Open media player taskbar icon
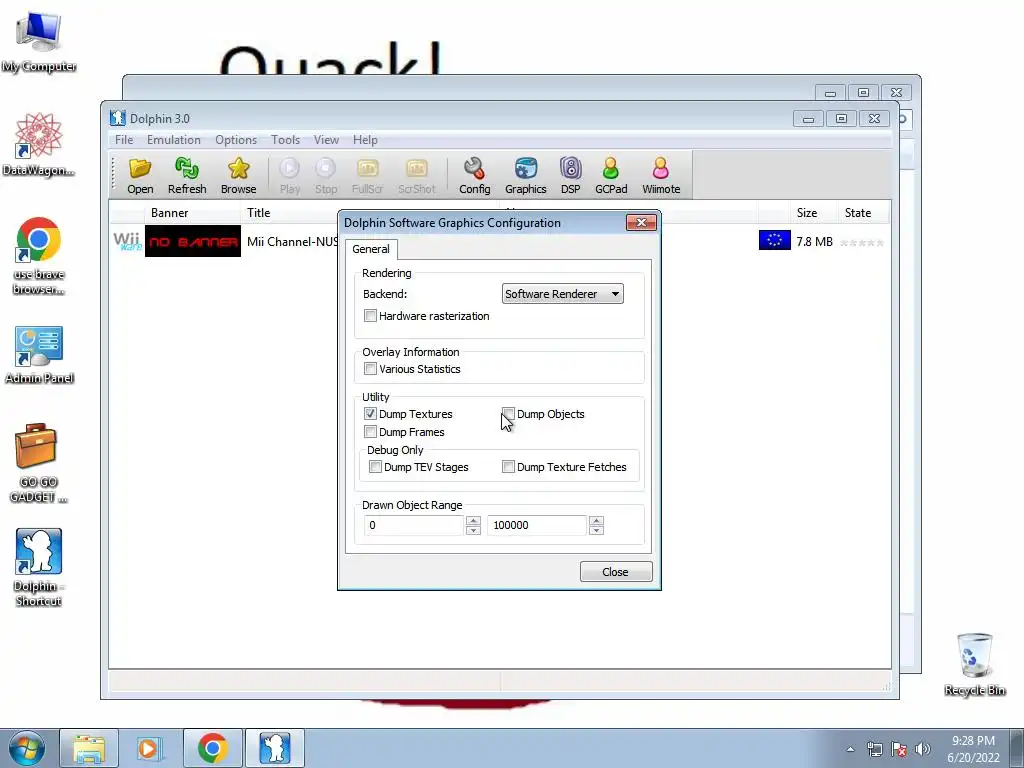Viewport: 1024px width, 768px height. pos(148,748)
